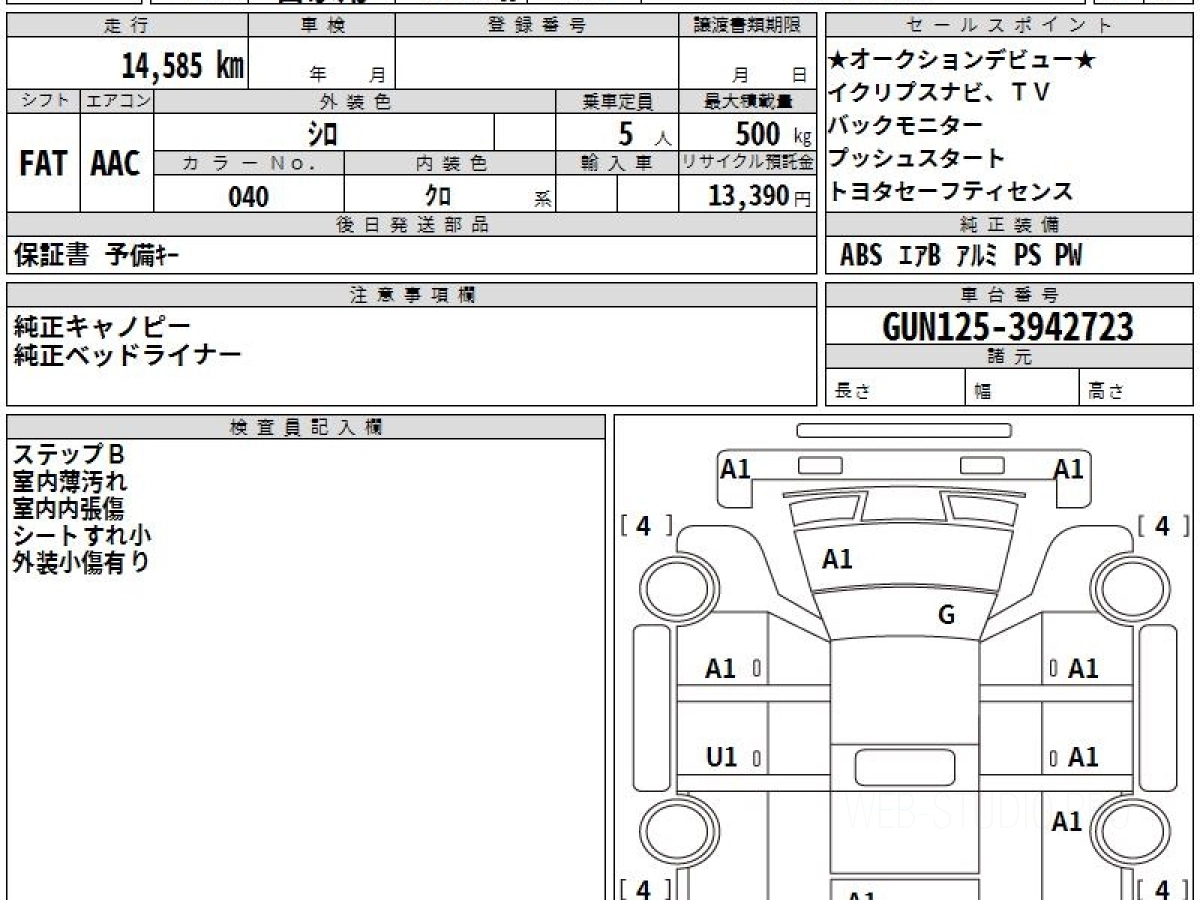Click the 外装色 header
The width and height of the screenshot is (1200, 900).
click(x=355, y=101)
